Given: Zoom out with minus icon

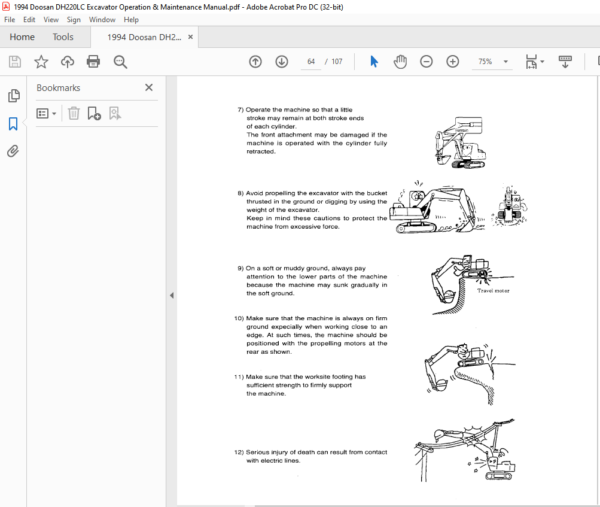Looking at the screenshot, I should [426, 62].
